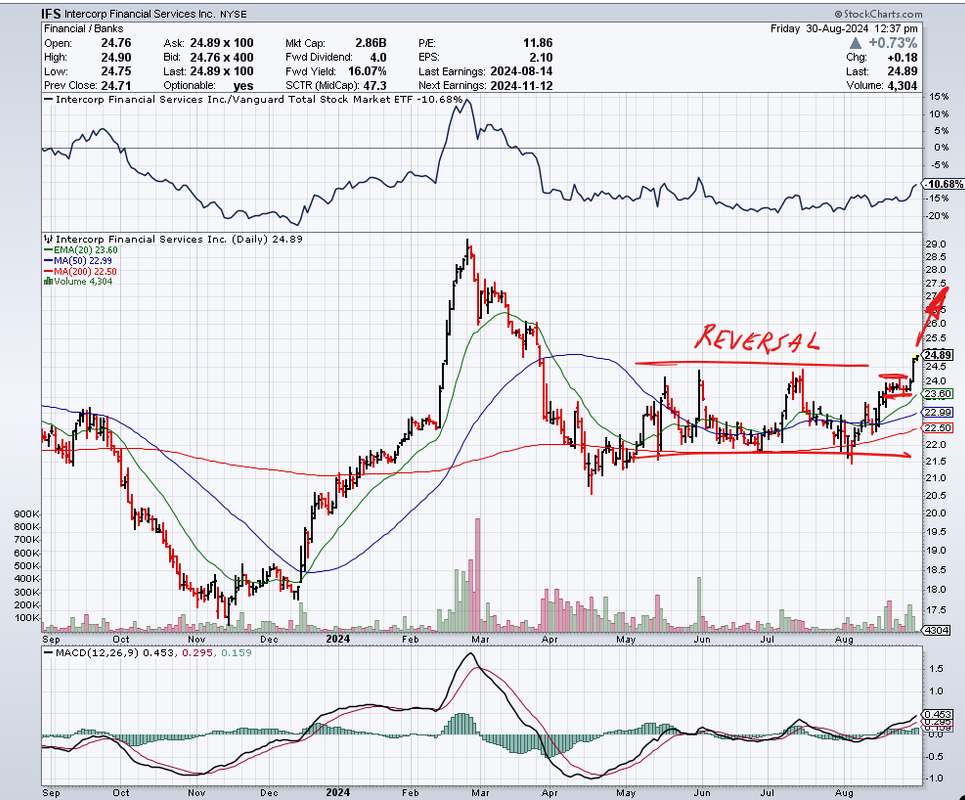Click the 900K volume axis label
Viewport: 965px width, 800px height.
pyautogui.click(x=28, y=514)
